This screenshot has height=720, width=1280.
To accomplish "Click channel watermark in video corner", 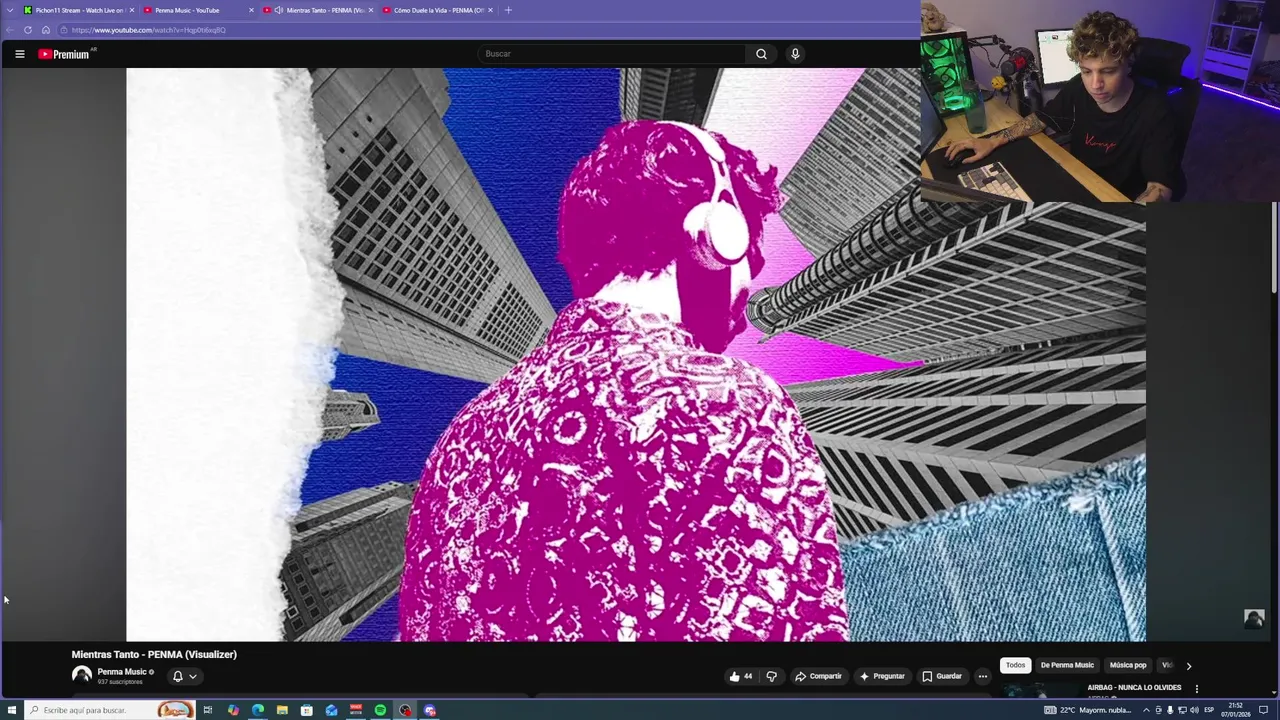I will [x=1254, y=619].
